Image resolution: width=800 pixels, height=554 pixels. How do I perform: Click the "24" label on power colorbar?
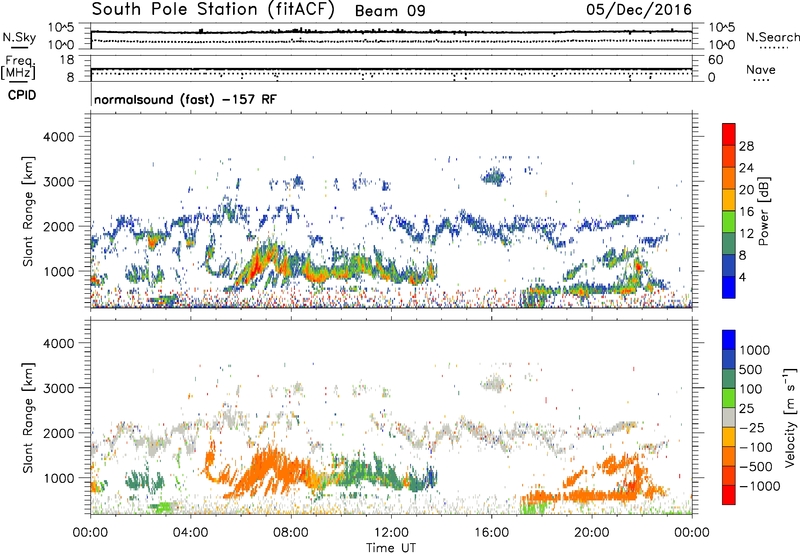[746, 168]
